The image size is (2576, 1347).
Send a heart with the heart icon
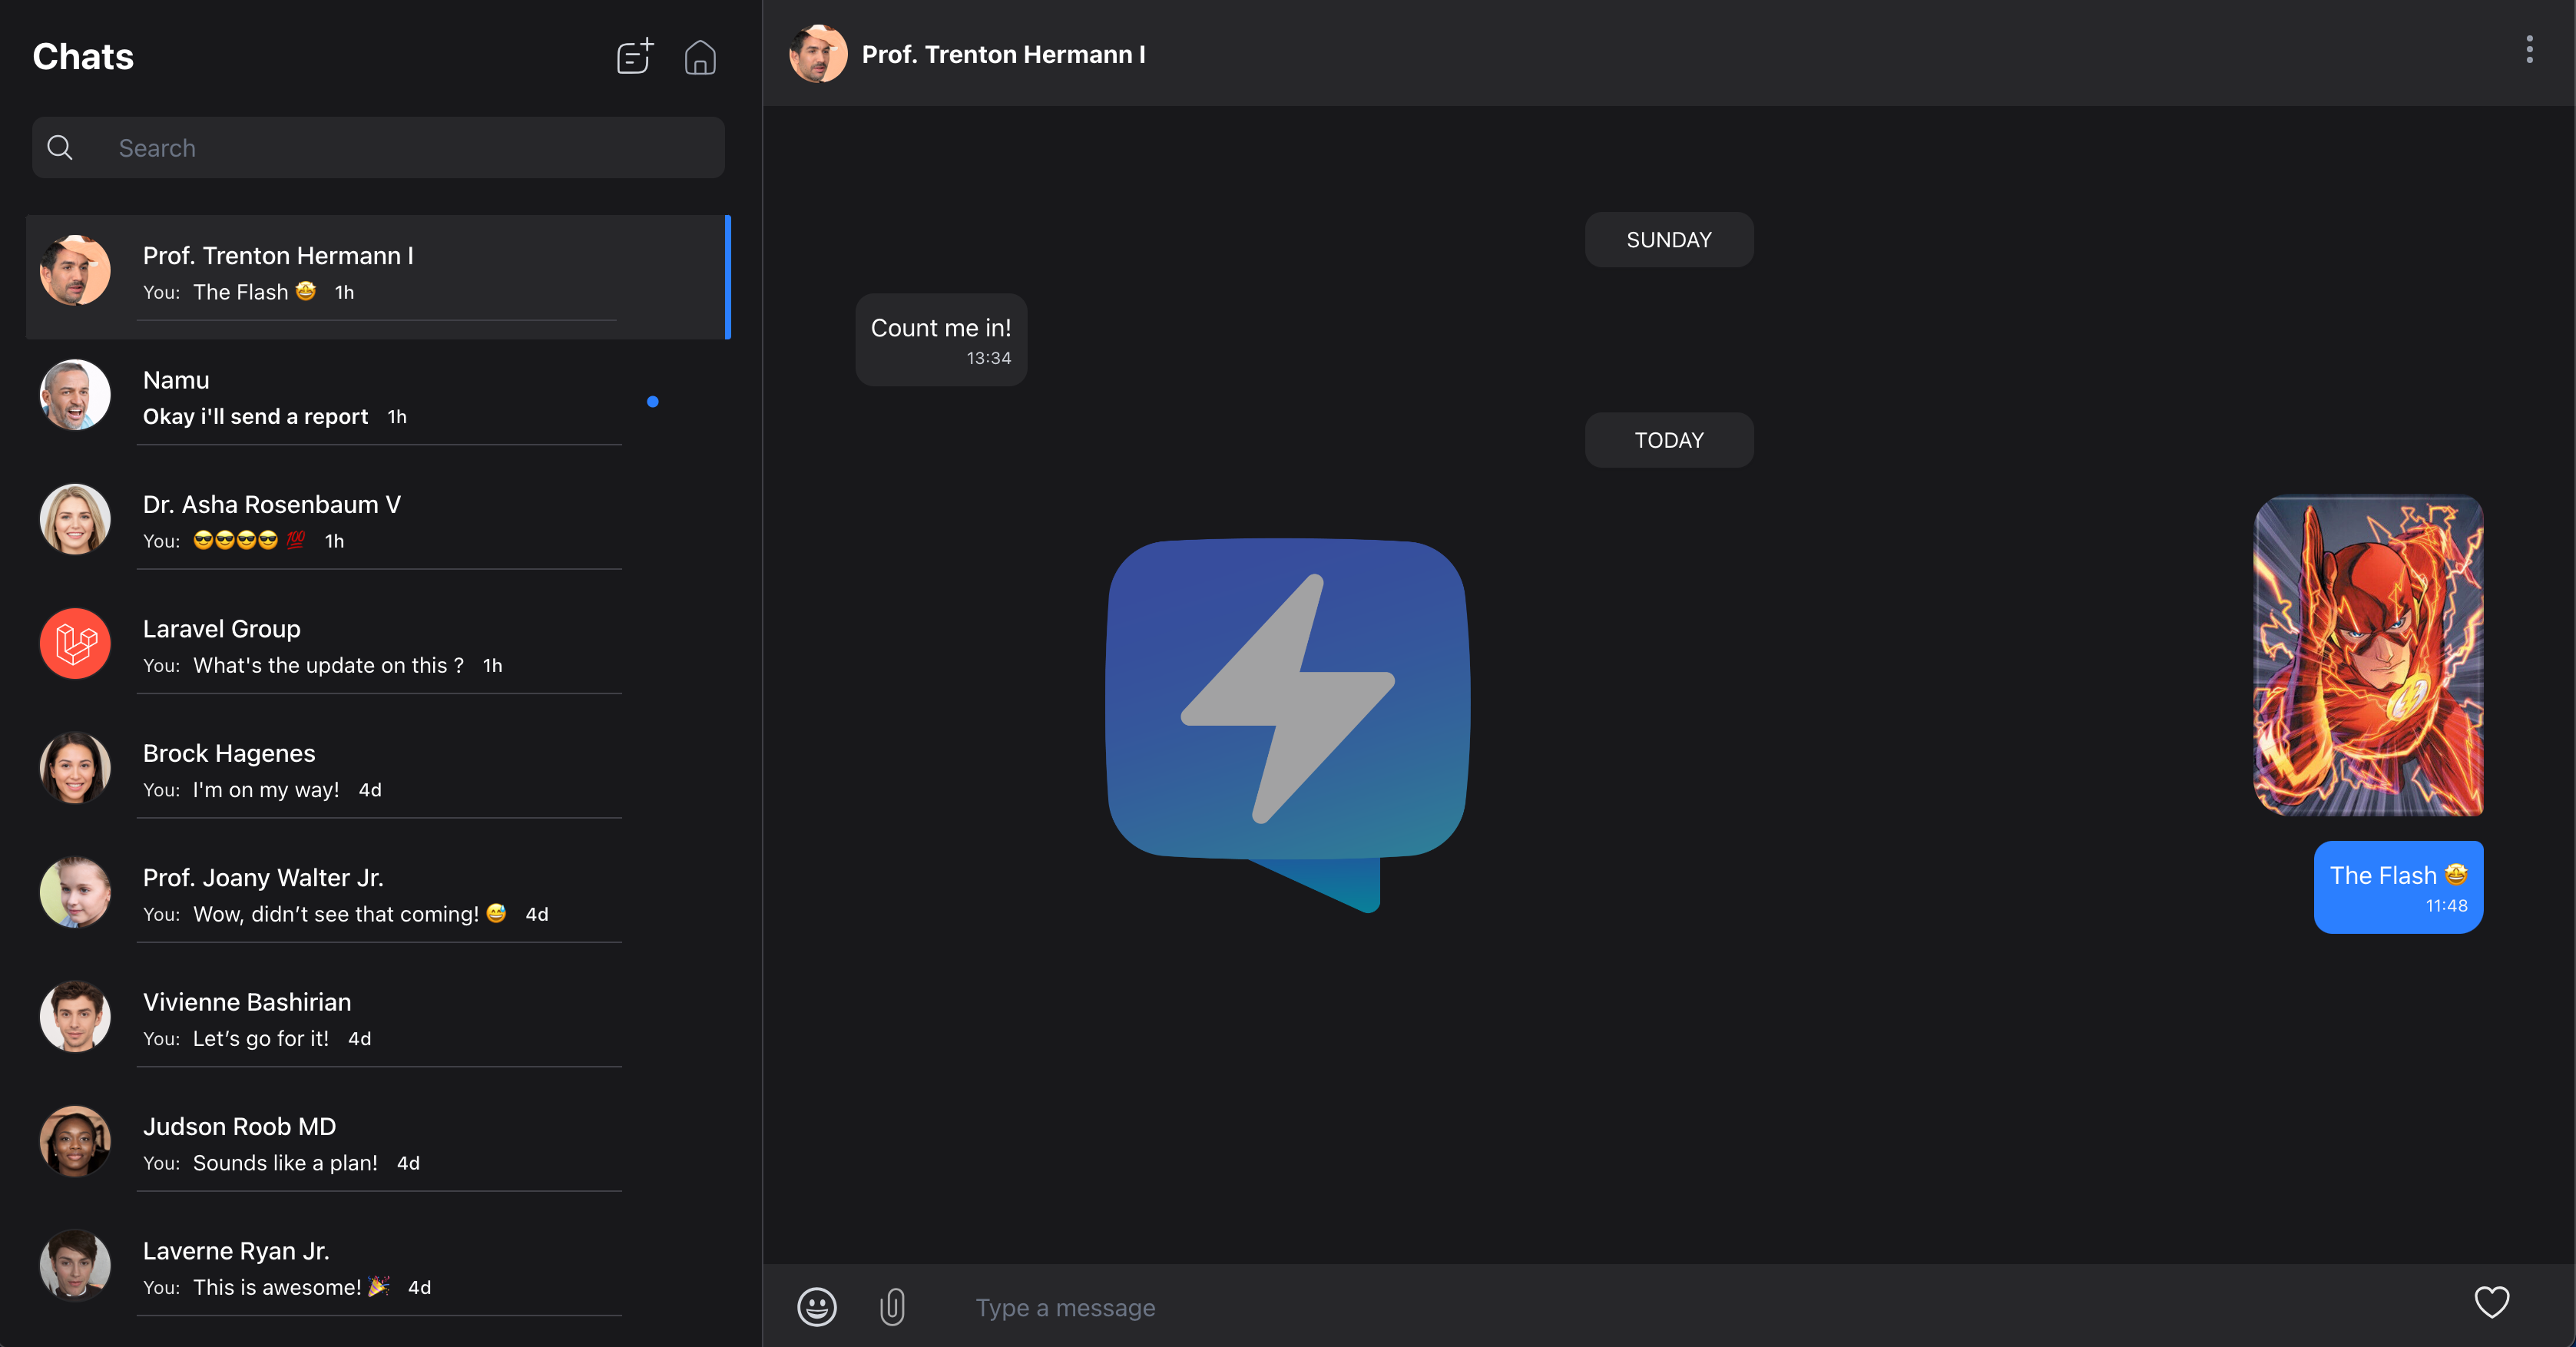tap(2491, 1302)
